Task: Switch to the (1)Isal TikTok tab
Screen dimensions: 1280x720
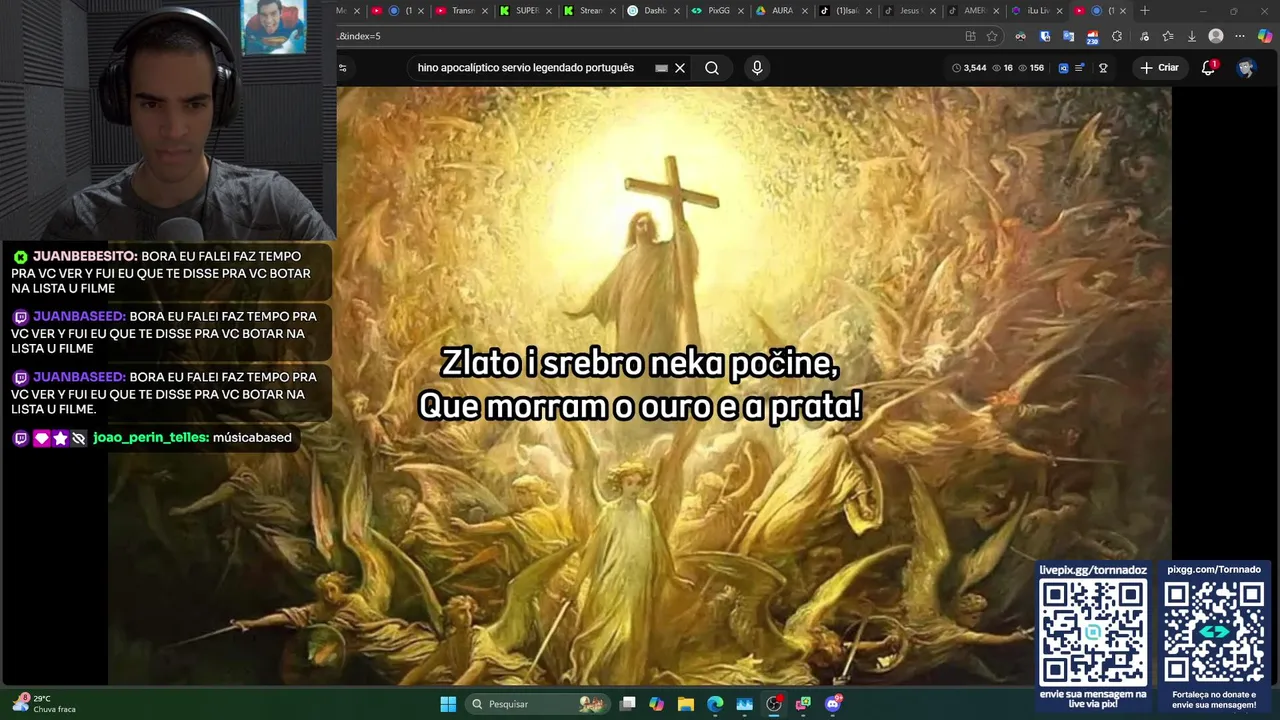Action: [x=846, y=11]
